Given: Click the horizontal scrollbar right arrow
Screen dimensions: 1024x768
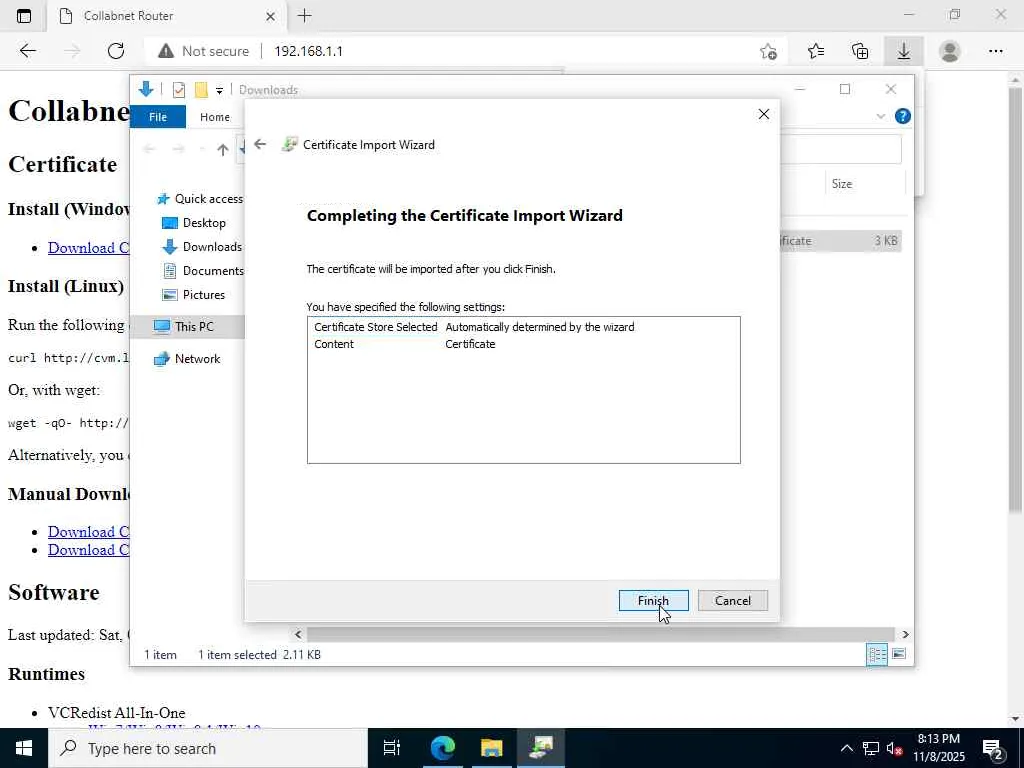Looking at the screenshot, I should (x=905, y=634).
